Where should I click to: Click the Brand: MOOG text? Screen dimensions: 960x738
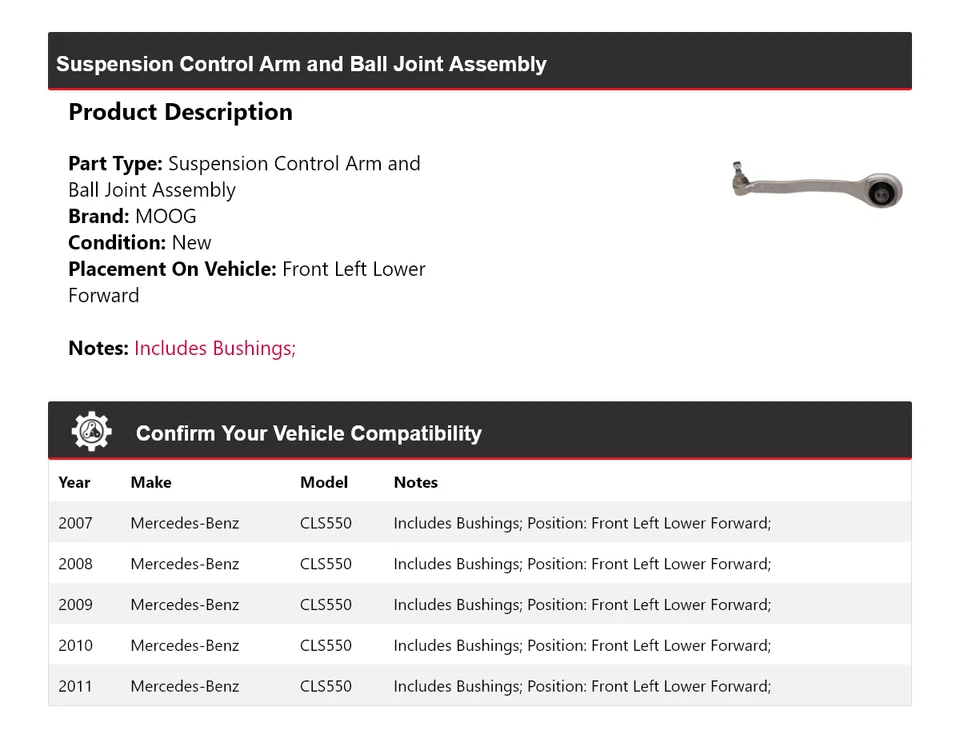(132, 216)
